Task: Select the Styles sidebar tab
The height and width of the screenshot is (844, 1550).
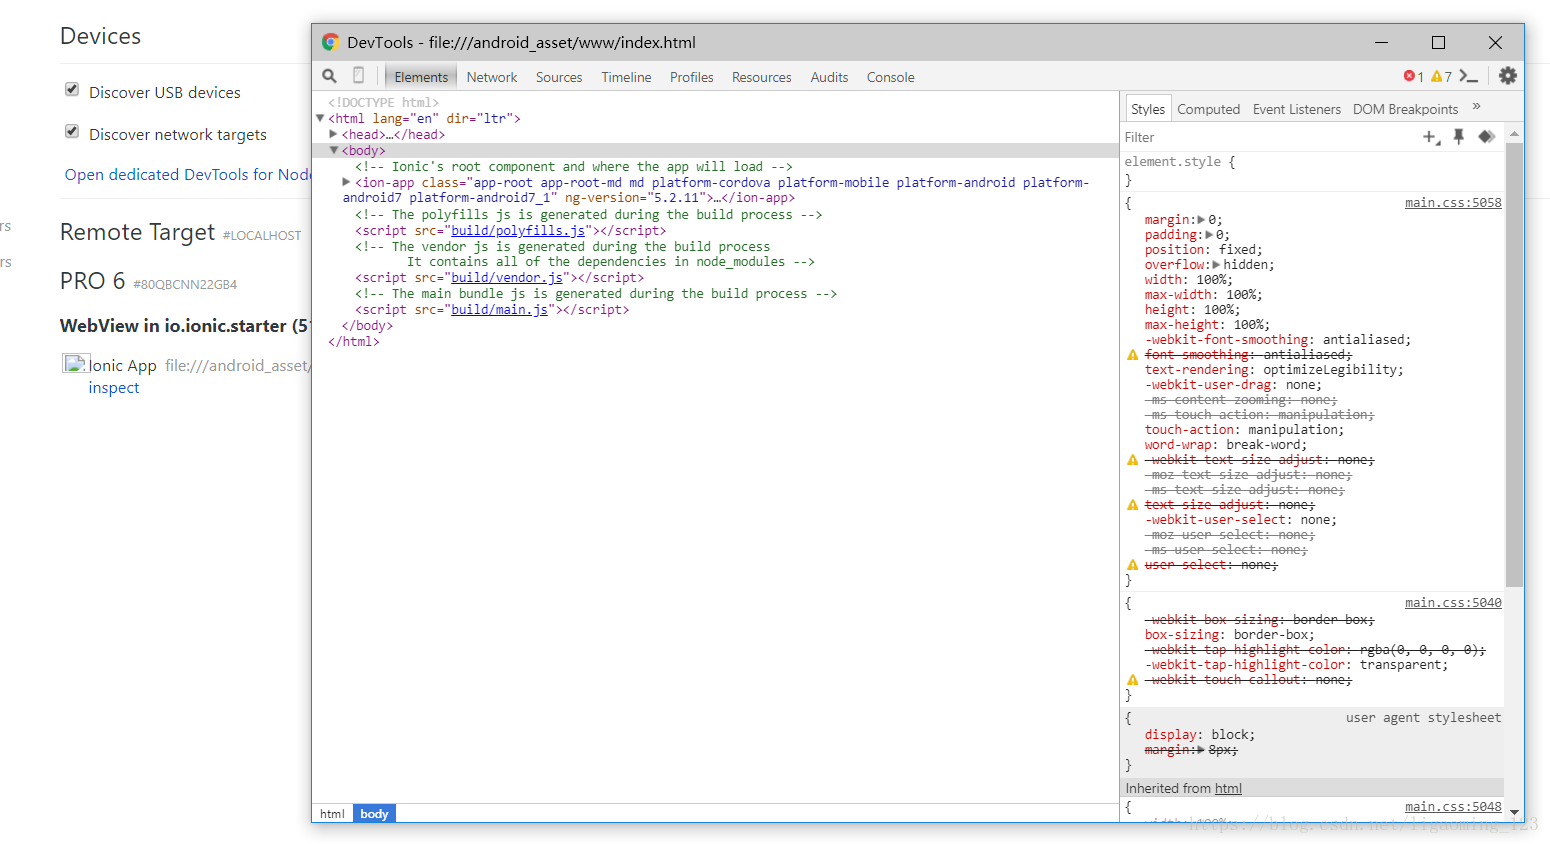Action: coord(1148,109)
